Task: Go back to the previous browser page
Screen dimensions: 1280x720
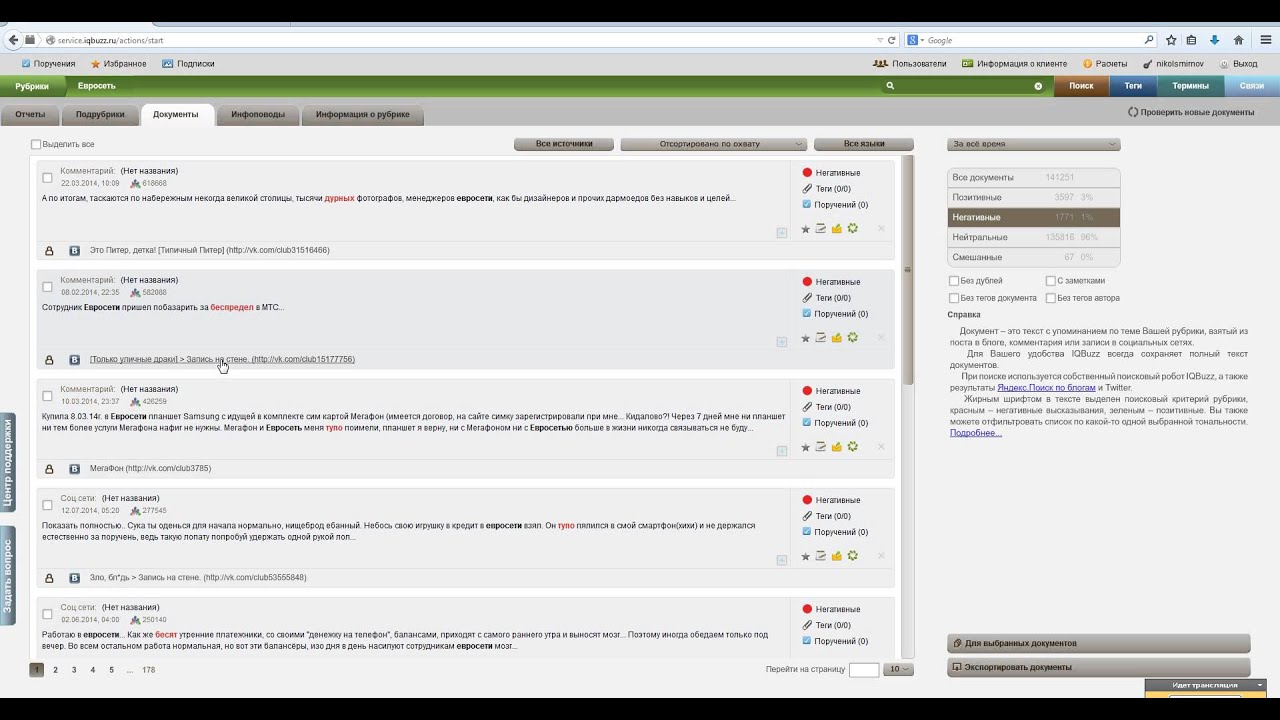Action: tap(12, 40)
